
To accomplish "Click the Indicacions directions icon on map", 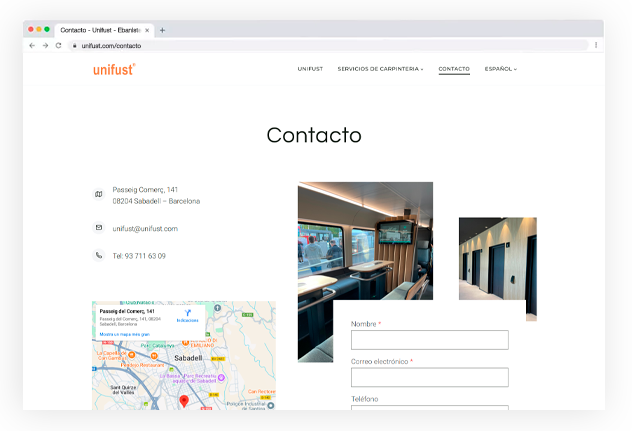I will [187, 315].
